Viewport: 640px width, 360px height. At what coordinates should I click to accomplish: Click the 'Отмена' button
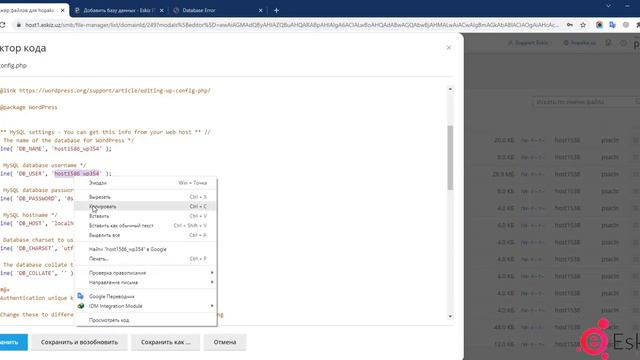point(225,342)
